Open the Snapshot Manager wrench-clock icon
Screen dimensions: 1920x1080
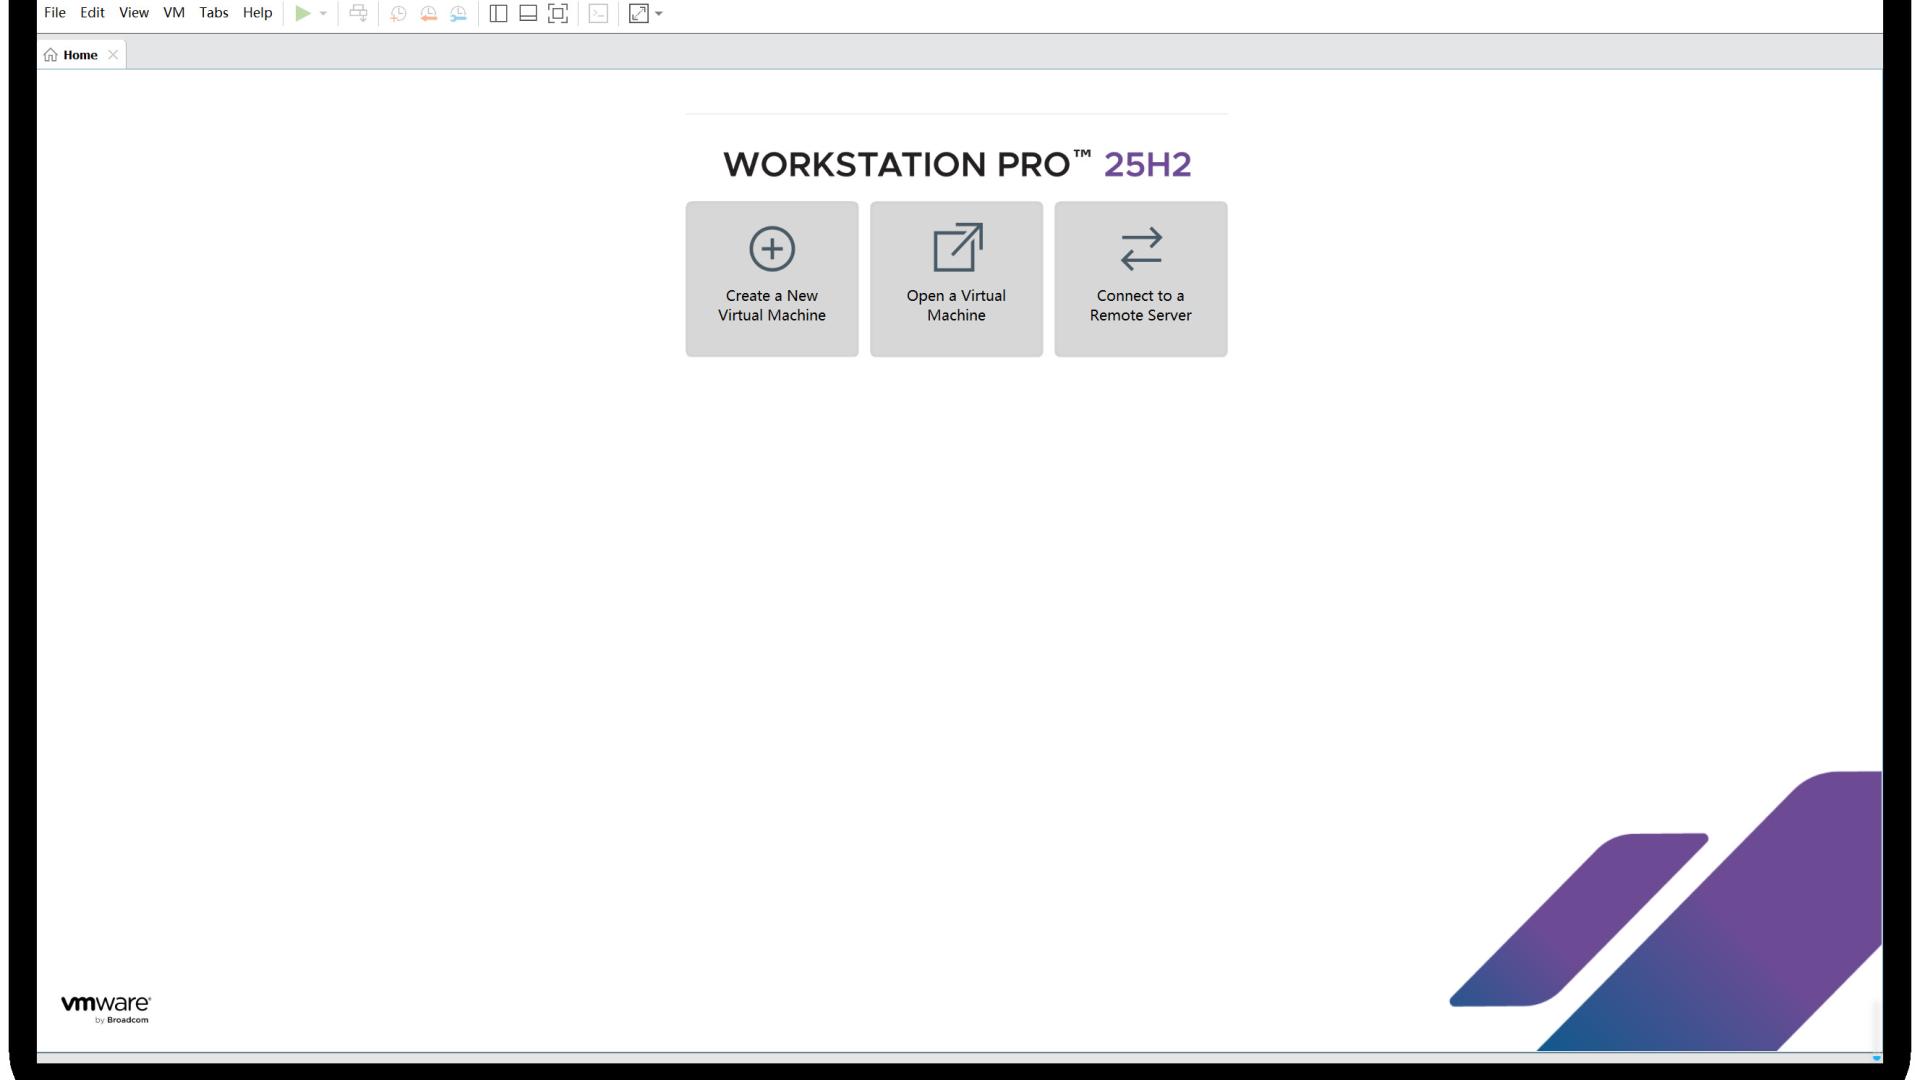click(458, 13)
